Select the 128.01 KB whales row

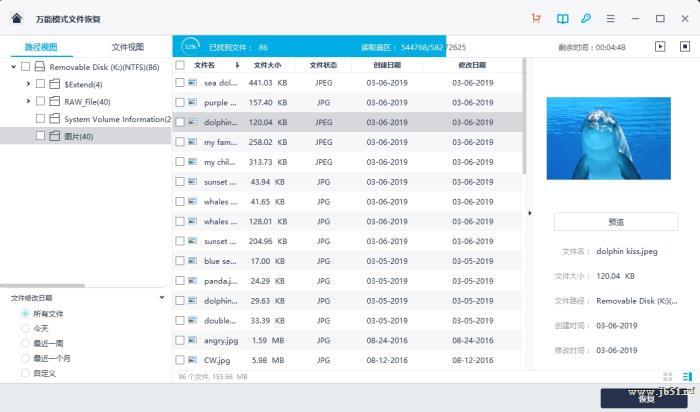347,221
